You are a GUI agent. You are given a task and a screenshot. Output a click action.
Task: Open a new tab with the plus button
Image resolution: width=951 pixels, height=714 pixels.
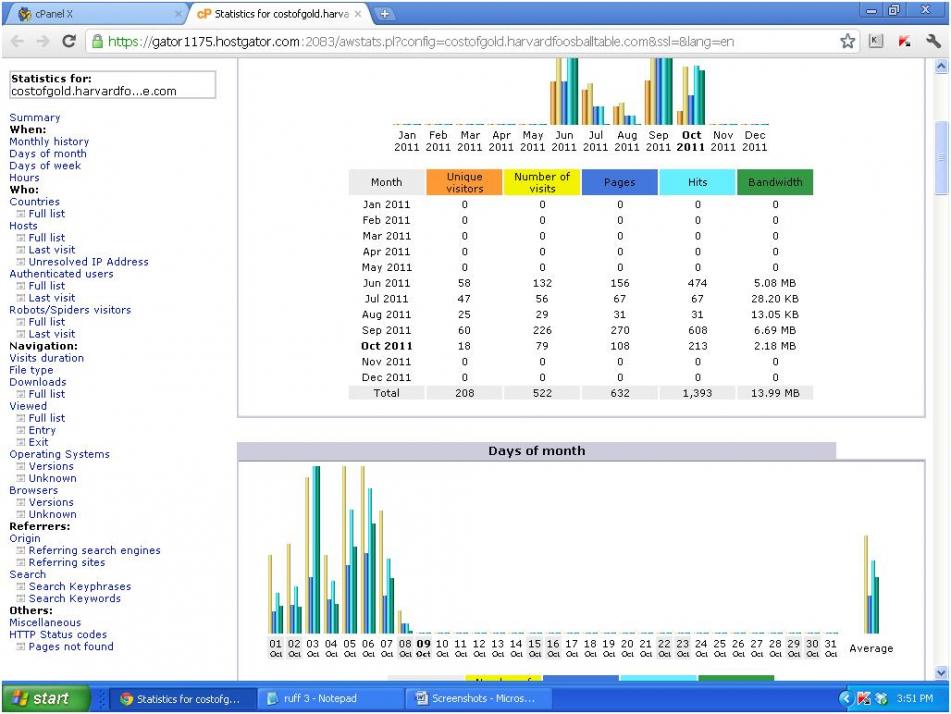click(384, 14)
